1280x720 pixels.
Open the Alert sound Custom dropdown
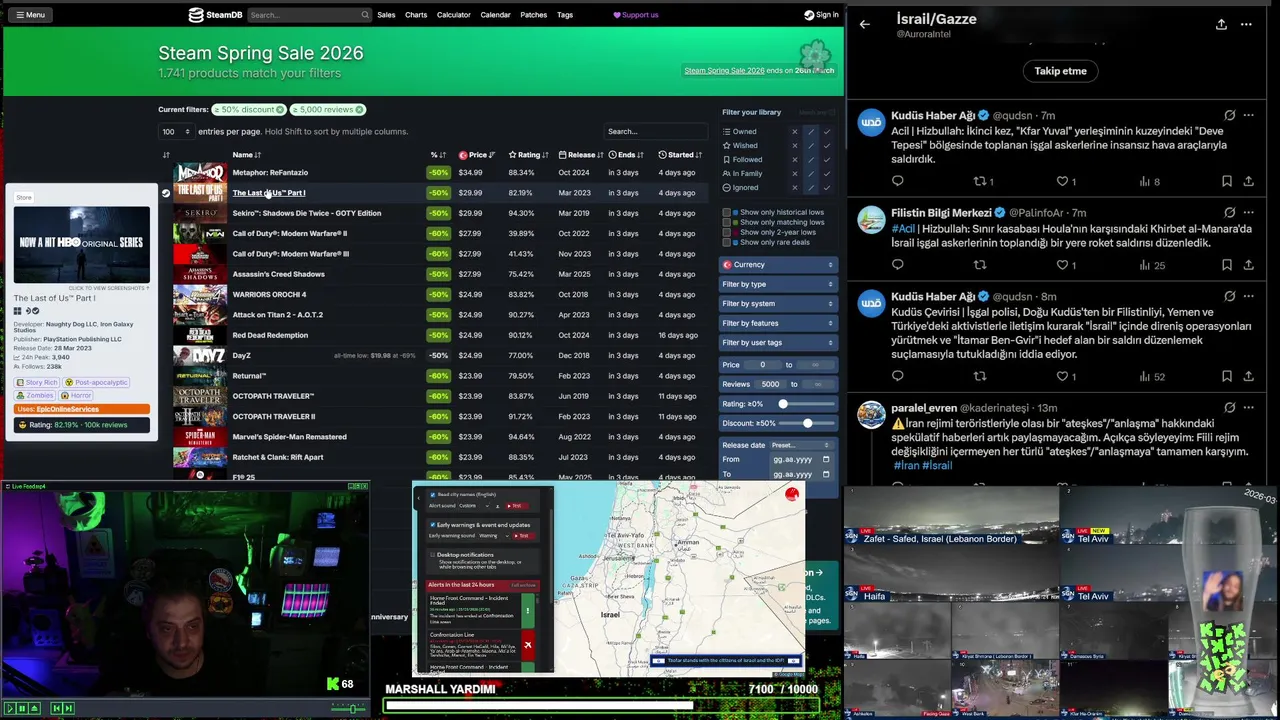coord(475,506)
